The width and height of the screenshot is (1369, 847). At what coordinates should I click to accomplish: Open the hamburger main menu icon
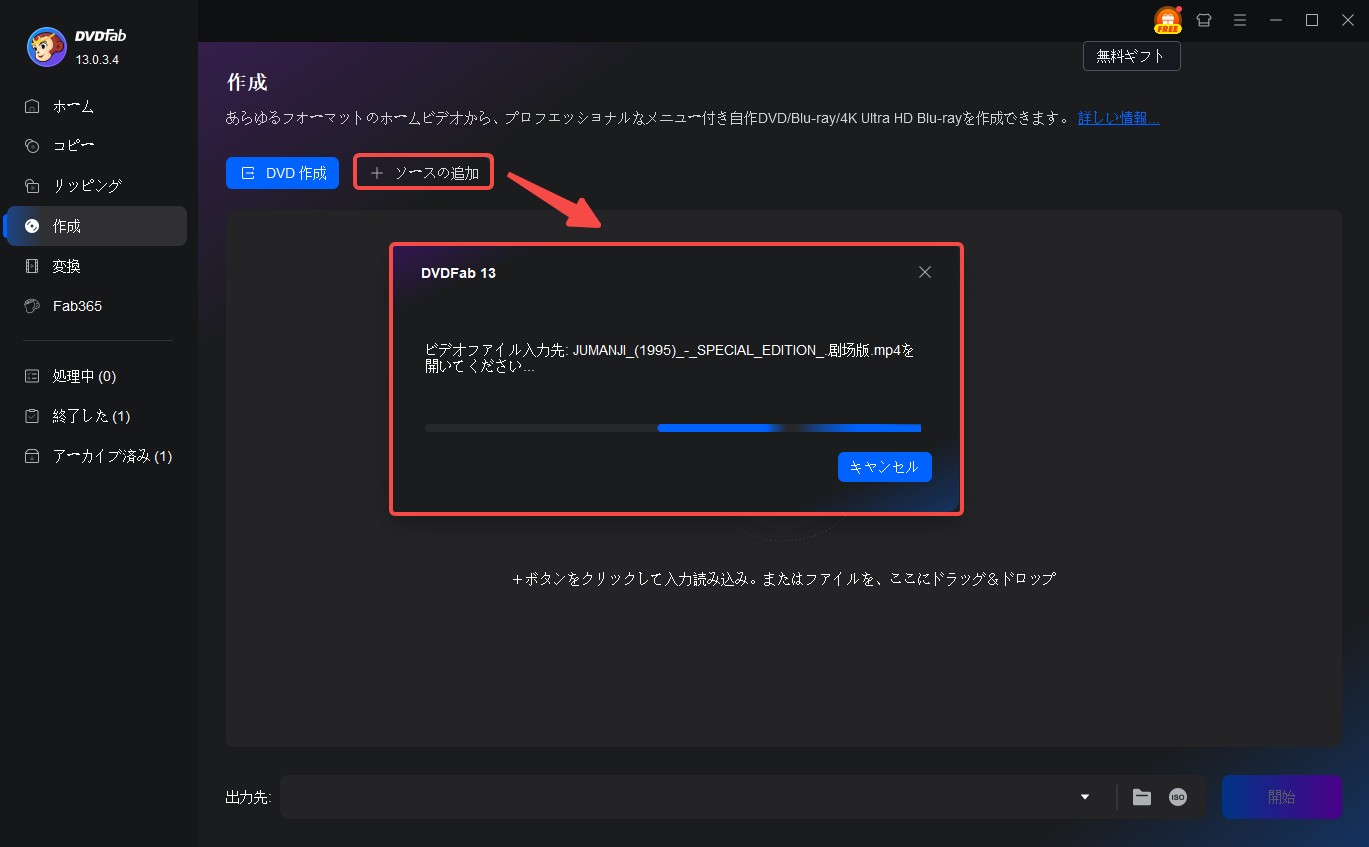tap(1240, 20)
